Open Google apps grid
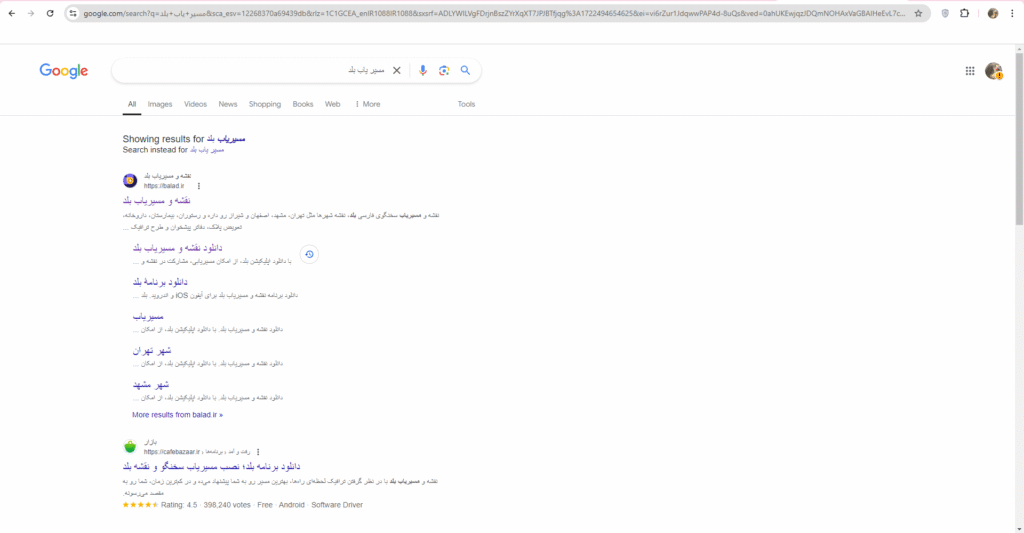 [x=970, y=71]
